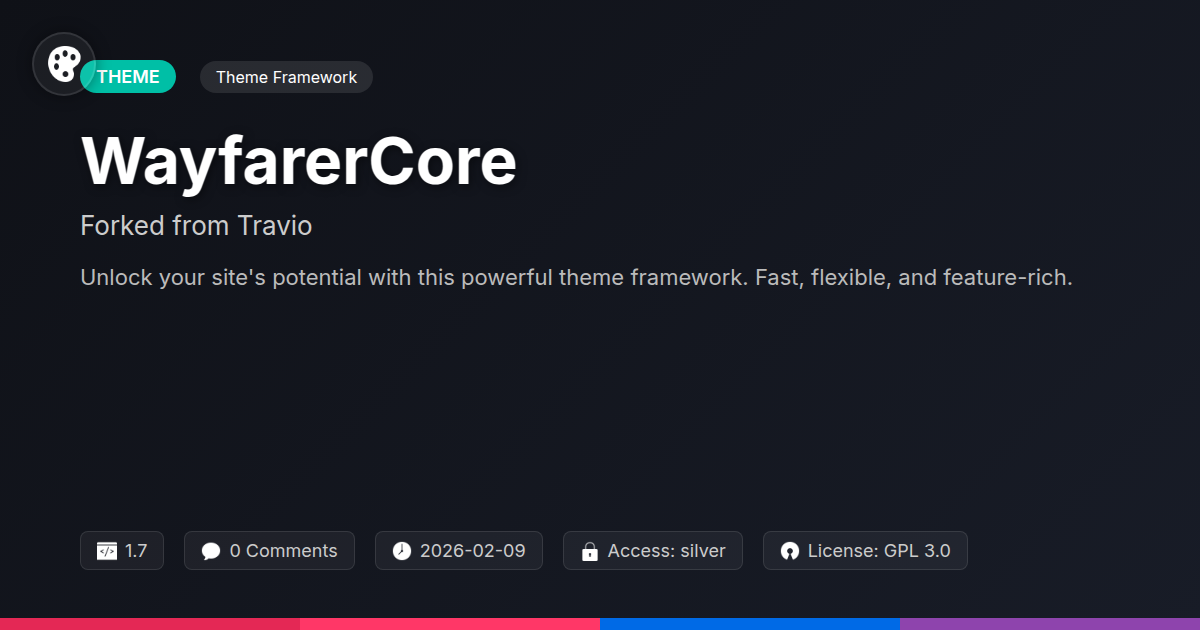The height and width of the screenshot is (630, 1200).
Task: Click the 'Access: silver' label
Action: [x=667, y=551]
